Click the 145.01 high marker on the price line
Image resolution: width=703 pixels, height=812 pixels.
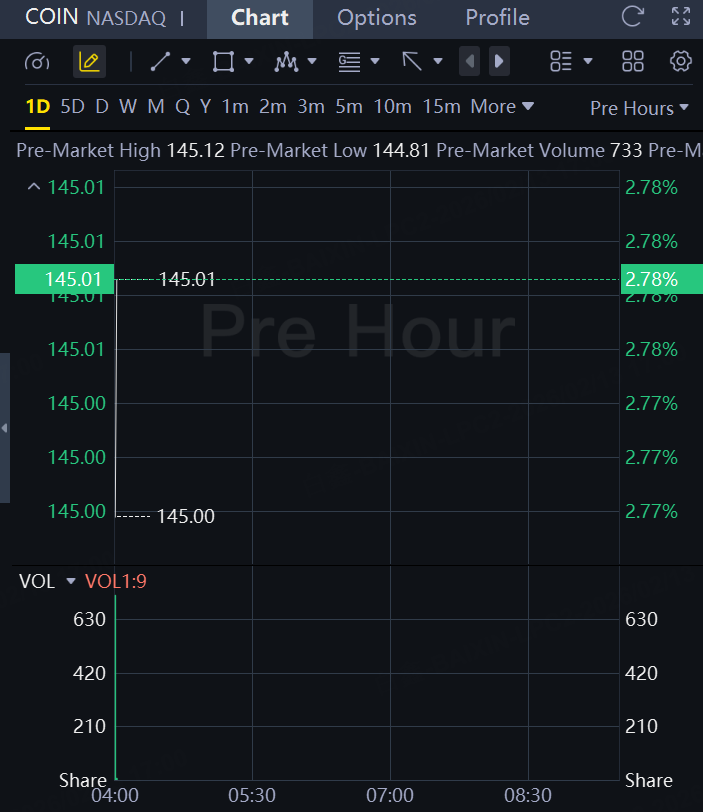(x=187, y=280)
